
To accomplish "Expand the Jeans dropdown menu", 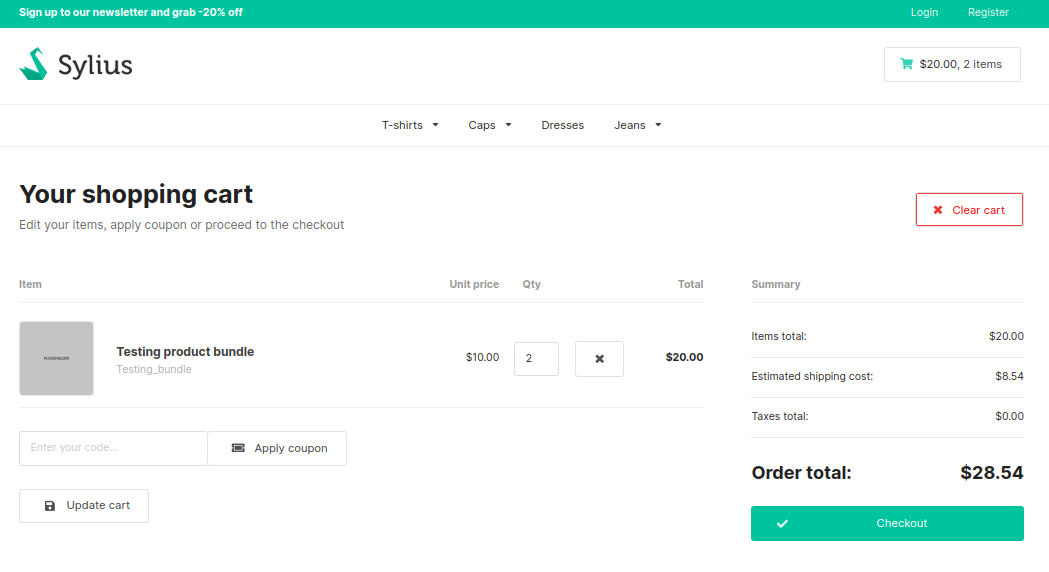I will (x=637, y=125).
